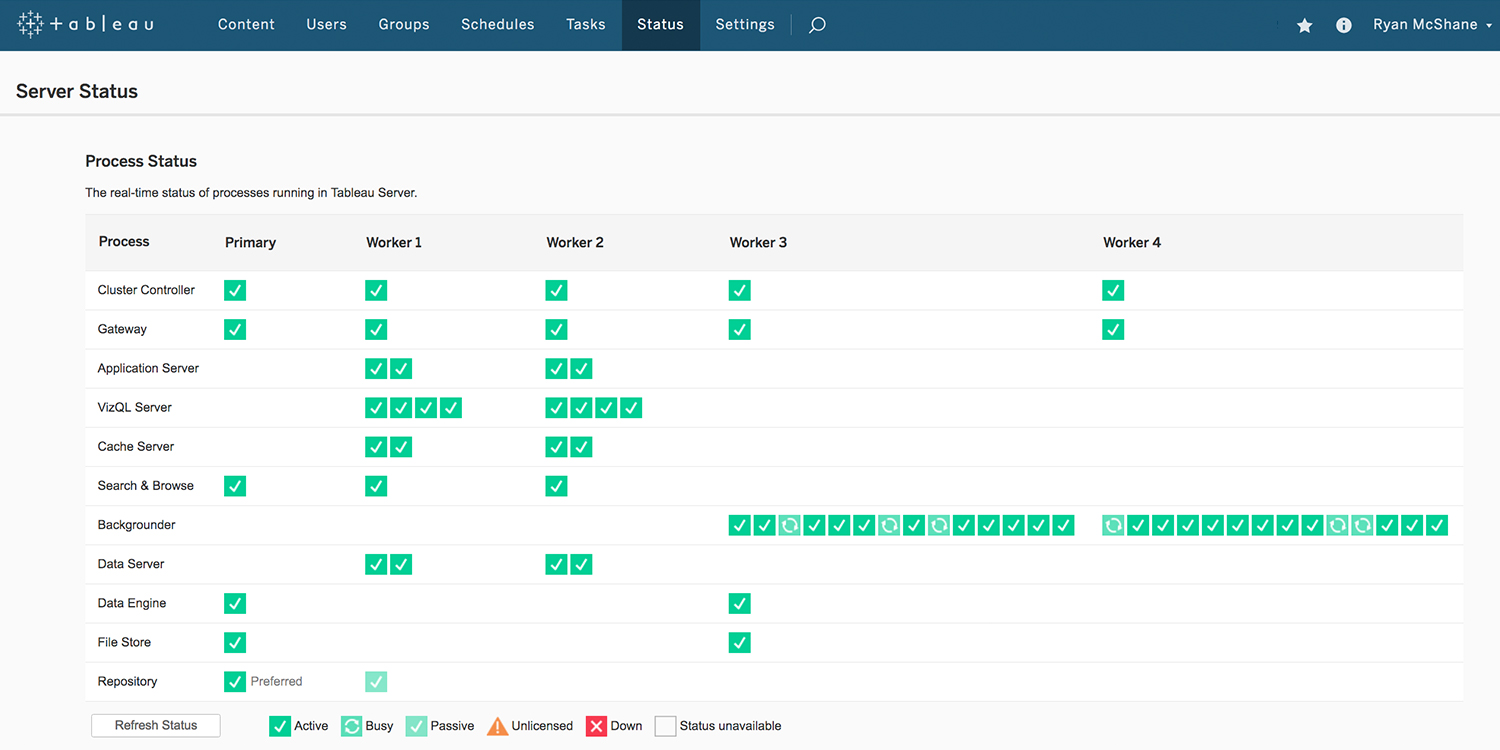
Task: Click the Tableau logo
Action: pos(85,24)
